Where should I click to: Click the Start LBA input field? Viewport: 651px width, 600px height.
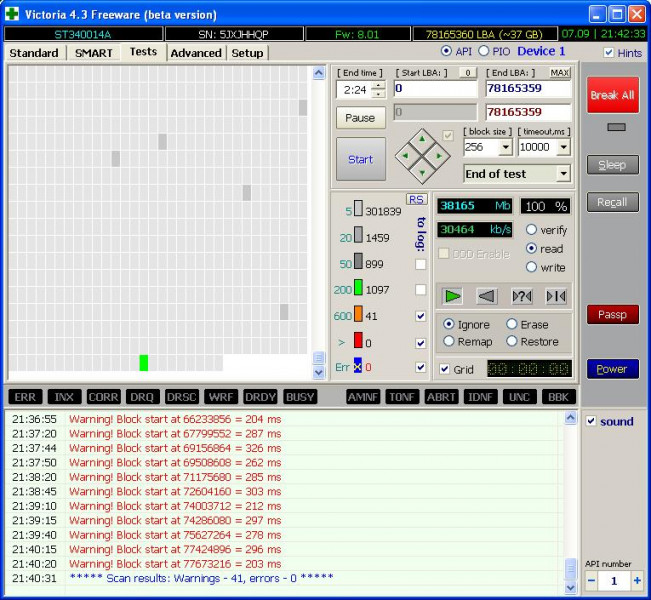435,88
